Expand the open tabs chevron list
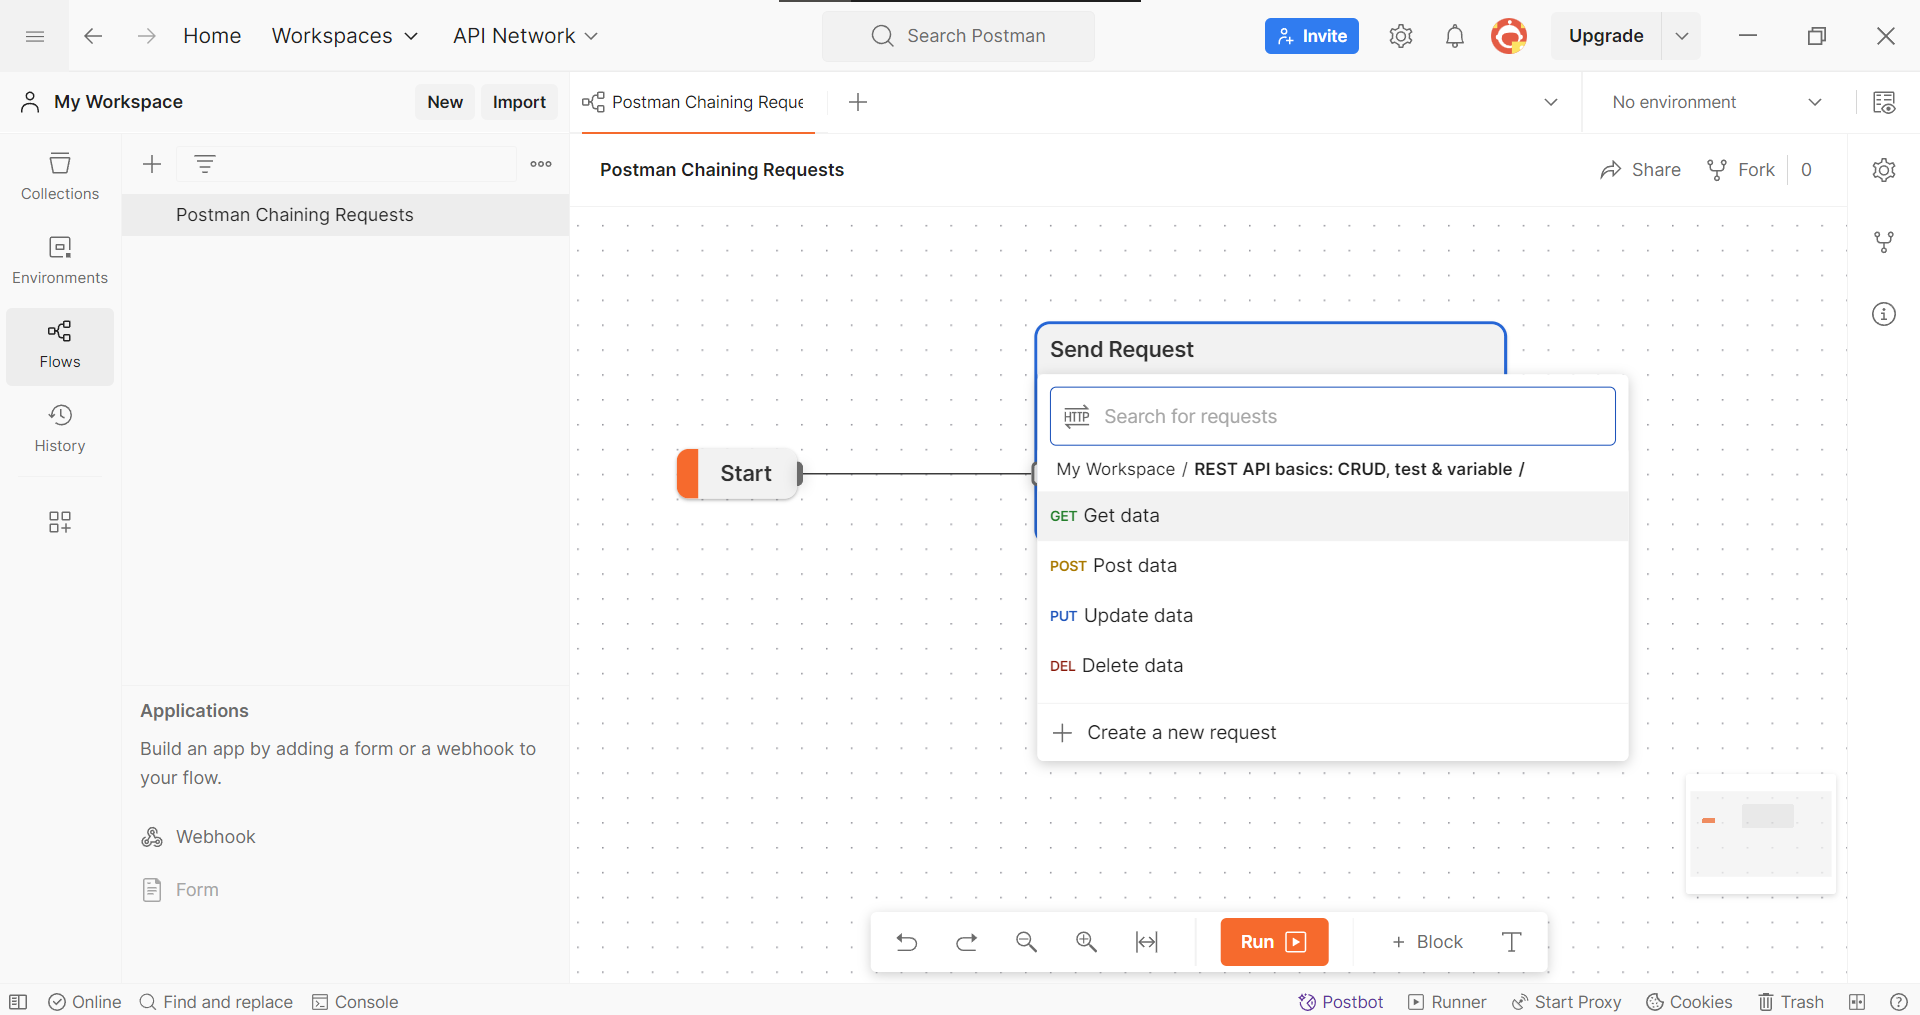 coord(1551,102)
